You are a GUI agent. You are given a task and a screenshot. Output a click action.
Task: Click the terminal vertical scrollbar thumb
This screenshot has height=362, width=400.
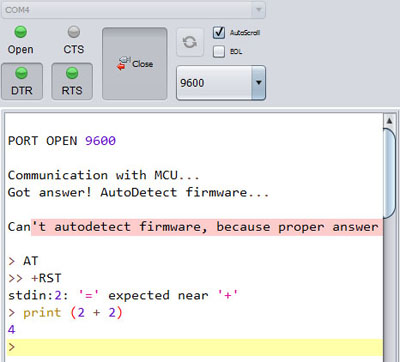coord(389,173)
